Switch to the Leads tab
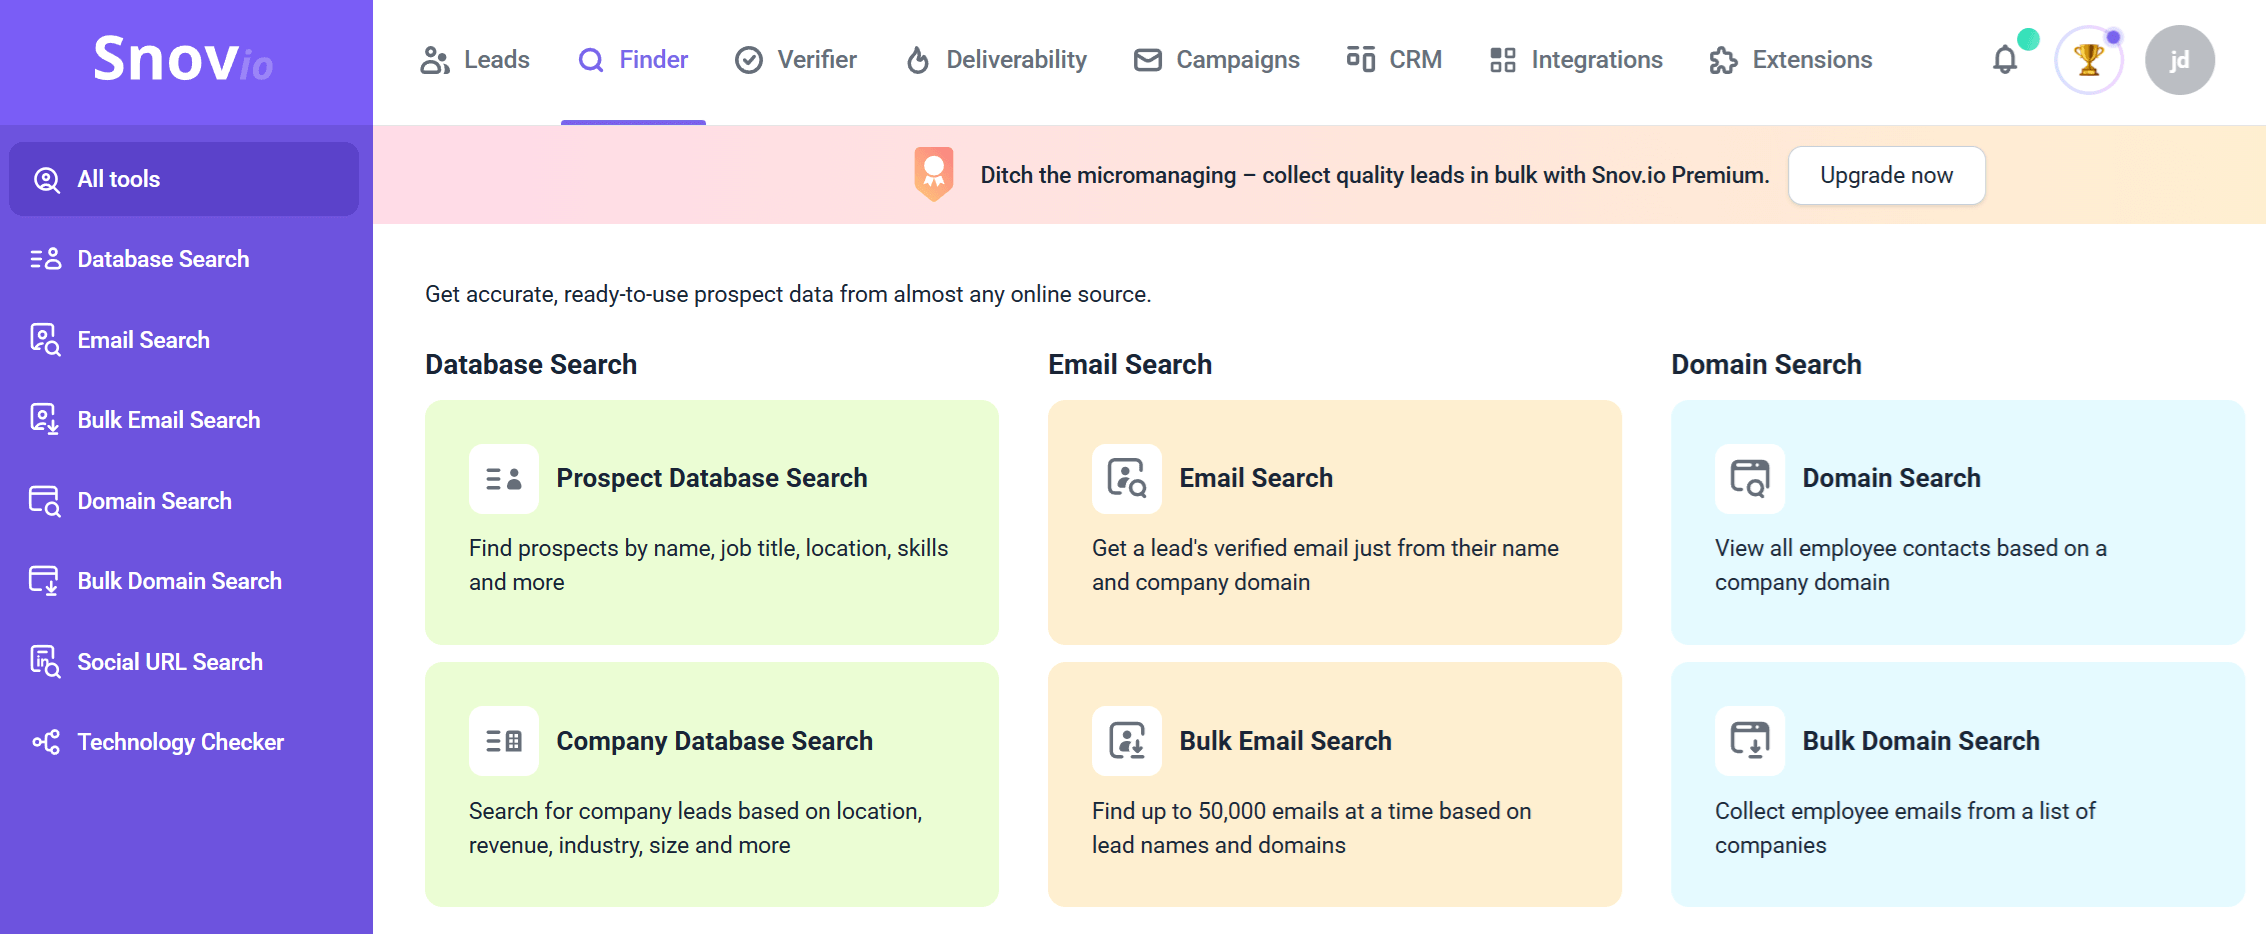Image resolution: width=2266 pixels, height=934 pixels. tap(475, 60)
